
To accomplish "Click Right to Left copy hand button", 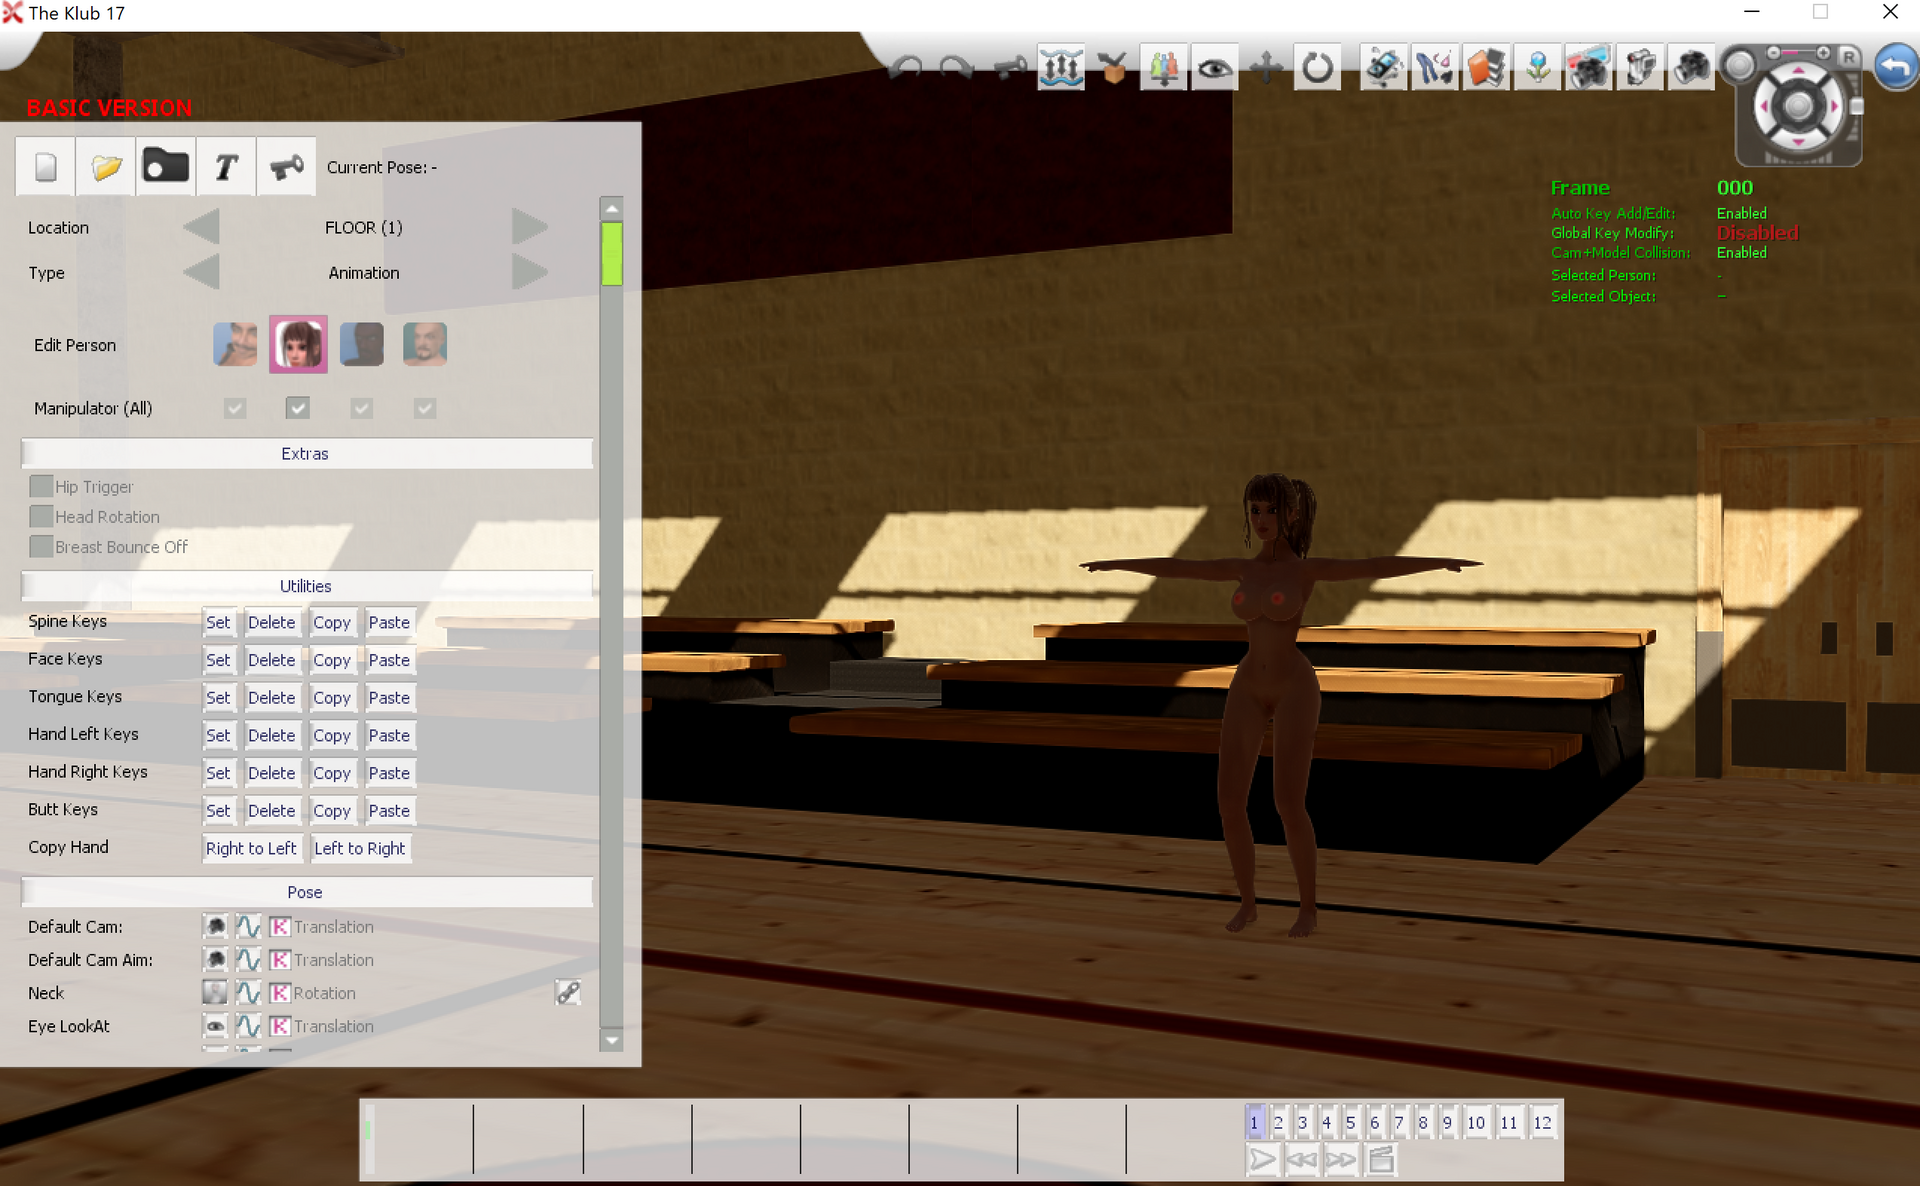I will (251, 848).
